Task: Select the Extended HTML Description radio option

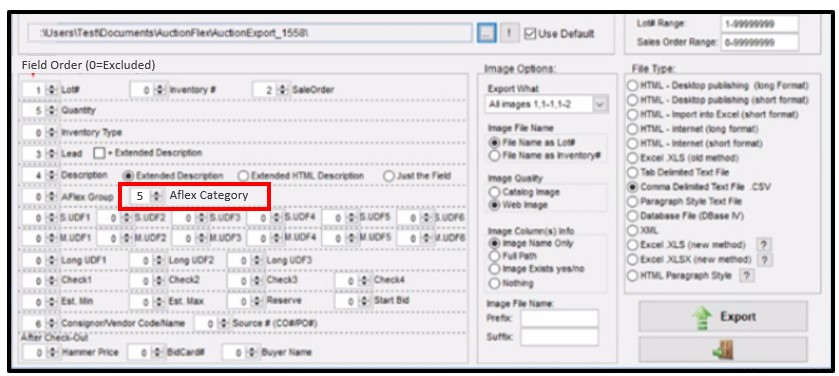Action: click(243, 175)
